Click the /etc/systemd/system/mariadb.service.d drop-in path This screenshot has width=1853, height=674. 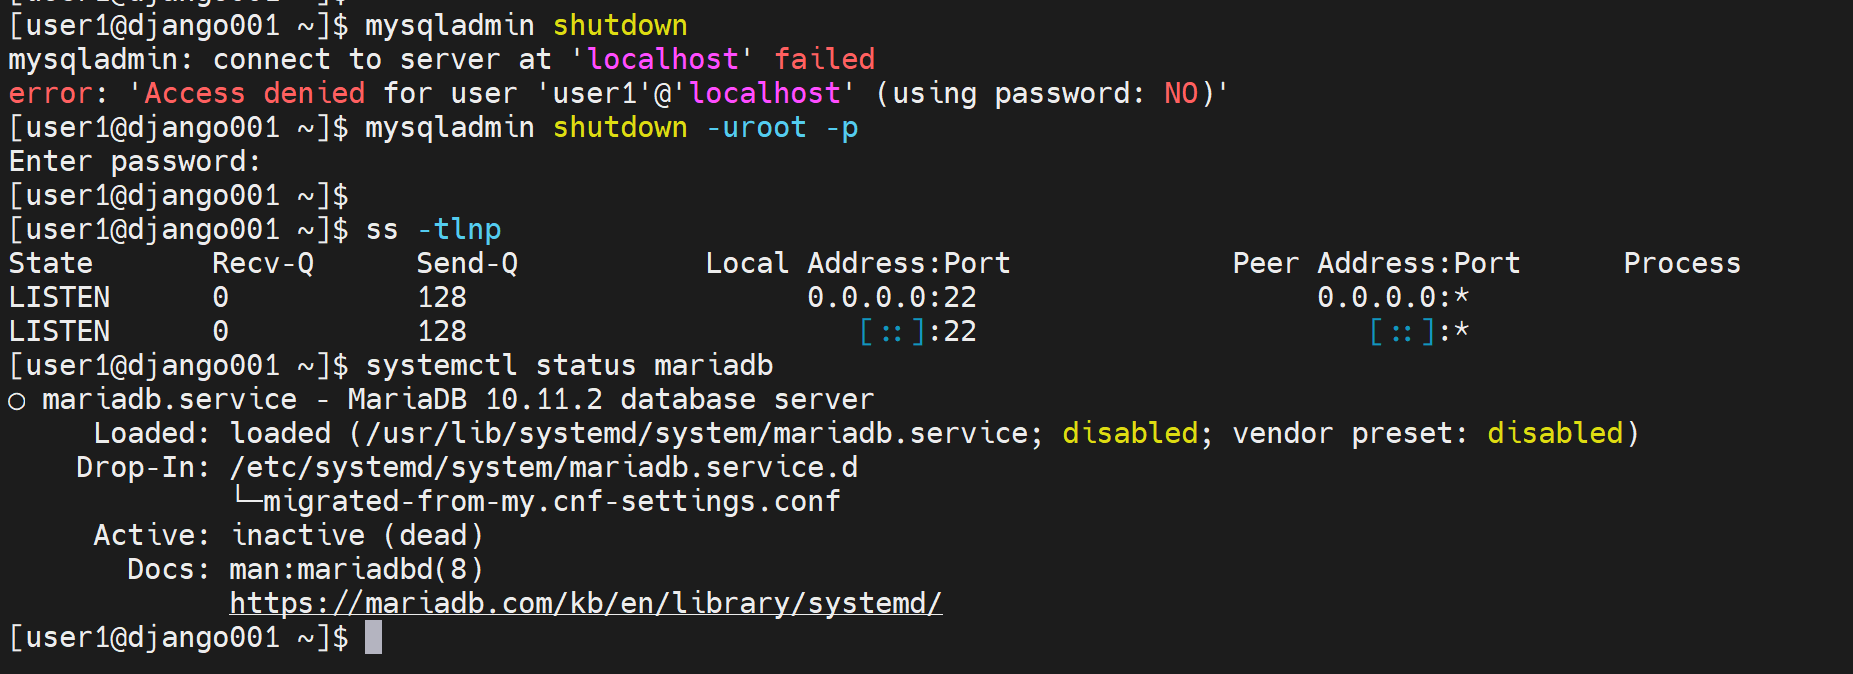[x=543, y=468]
